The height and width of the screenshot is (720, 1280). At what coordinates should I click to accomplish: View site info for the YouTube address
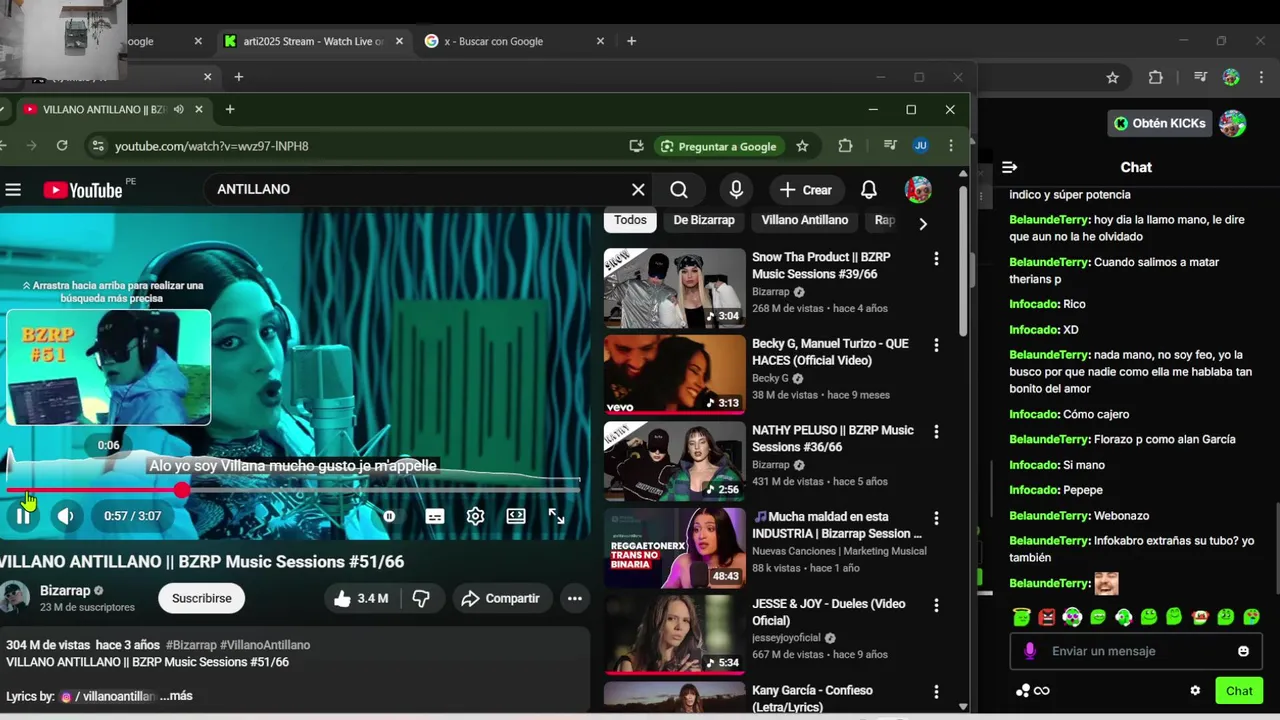pos(97,146)
